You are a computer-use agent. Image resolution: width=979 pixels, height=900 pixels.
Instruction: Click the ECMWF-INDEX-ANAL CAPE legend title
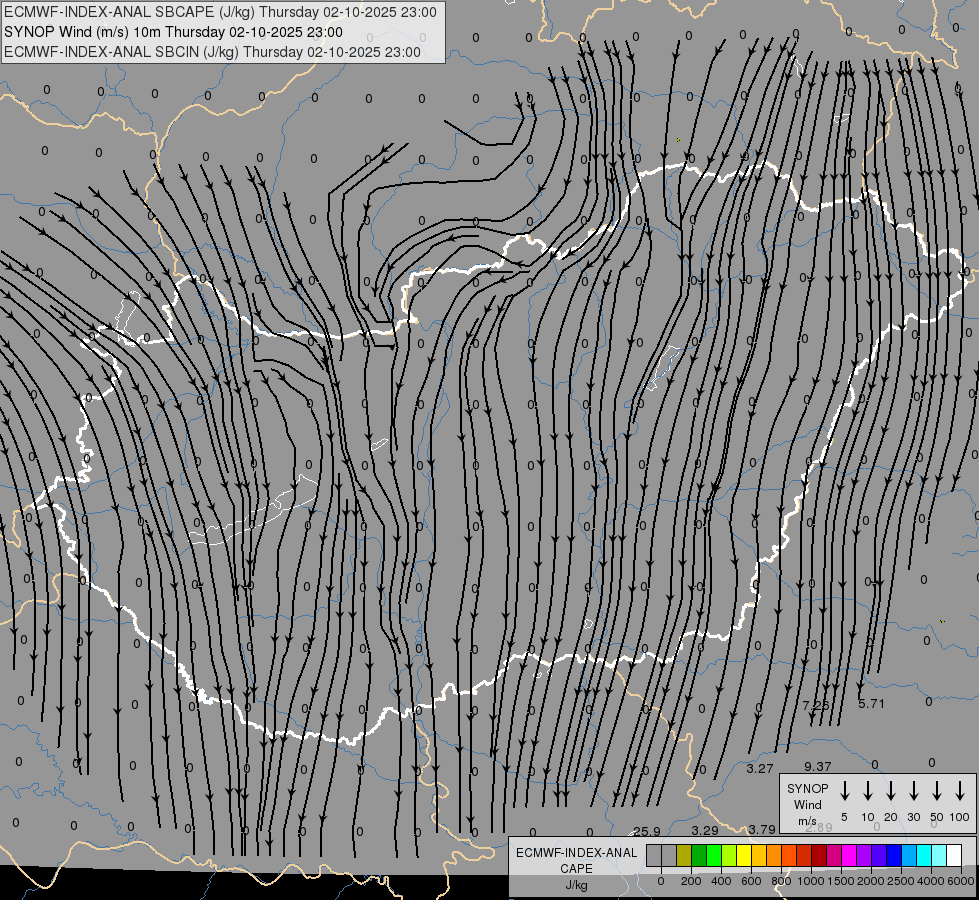[576, 861]
